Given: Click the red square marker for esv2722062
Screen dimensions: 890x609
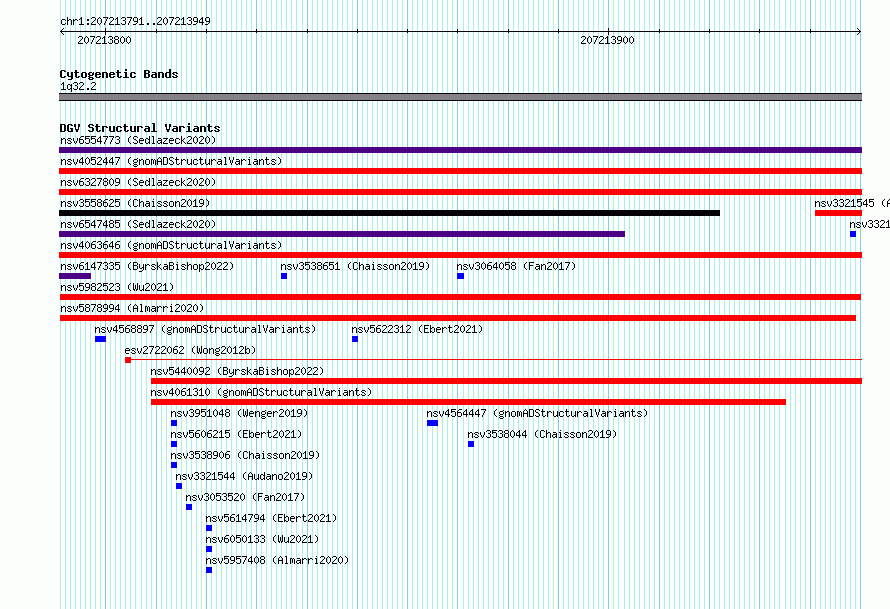Looking at the screenshot, I should pyautogui.click(x=128, y=360).
